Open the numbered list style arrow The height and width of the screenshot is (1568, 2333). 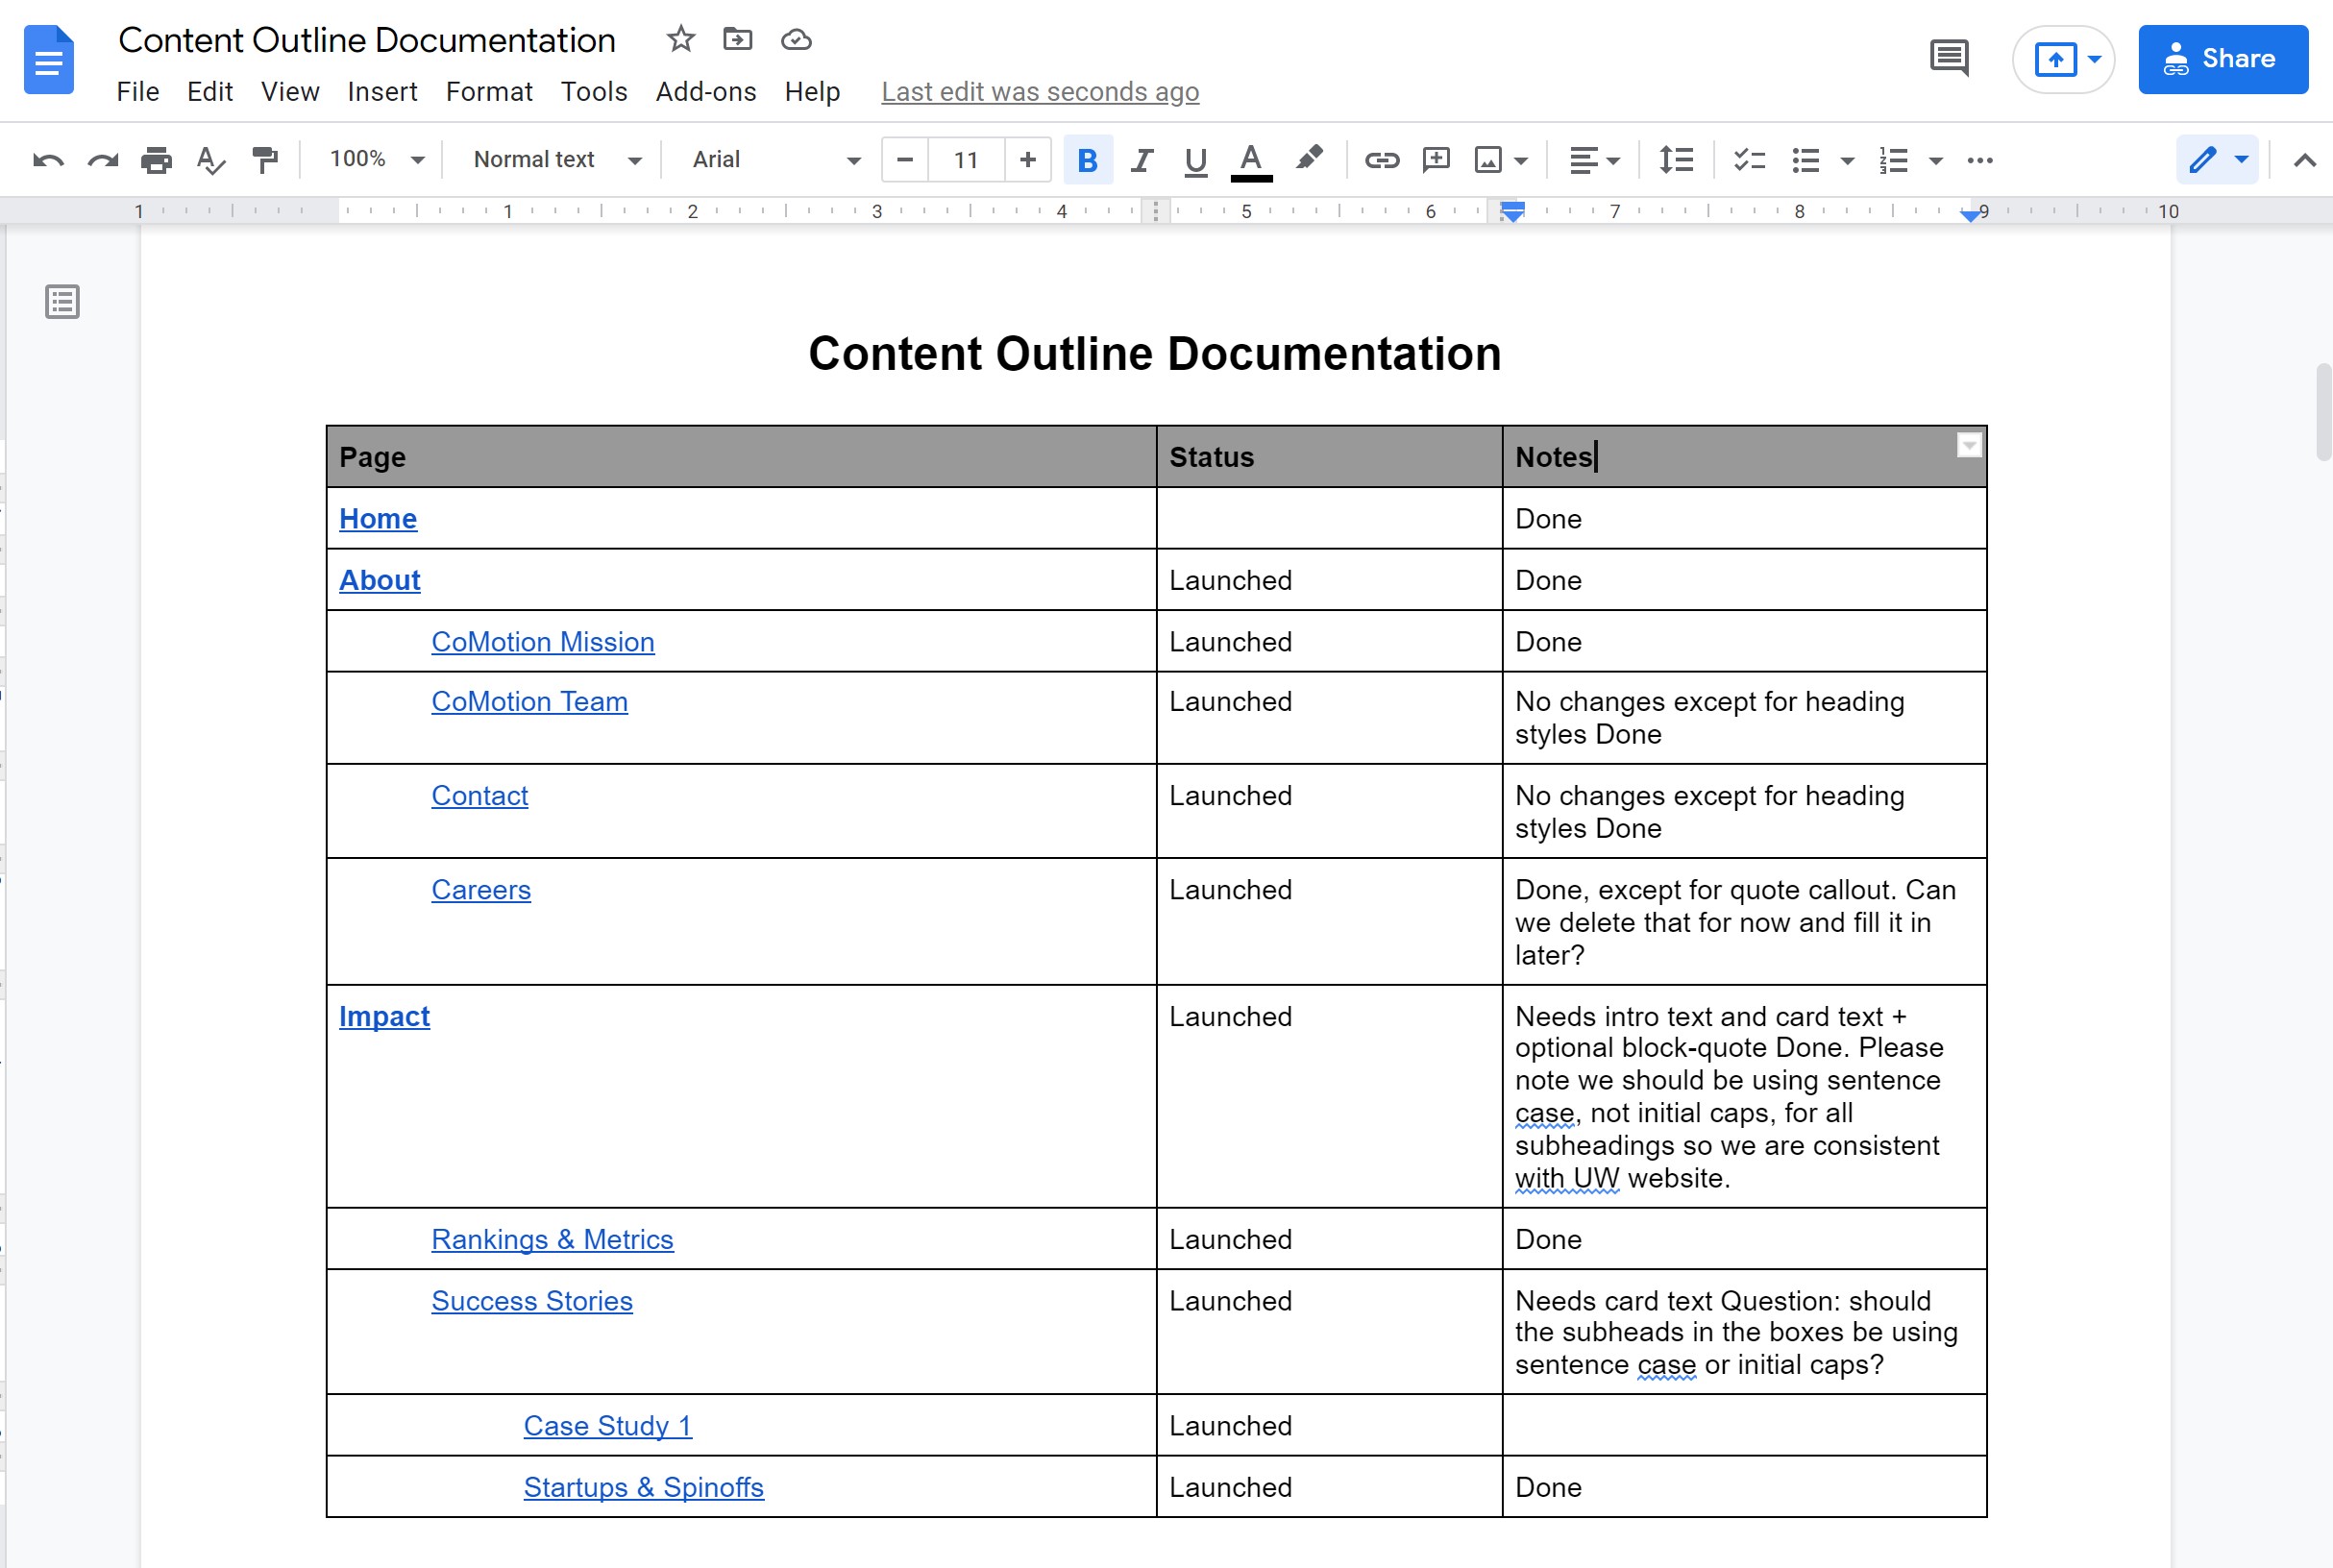tap(1936, 160)
